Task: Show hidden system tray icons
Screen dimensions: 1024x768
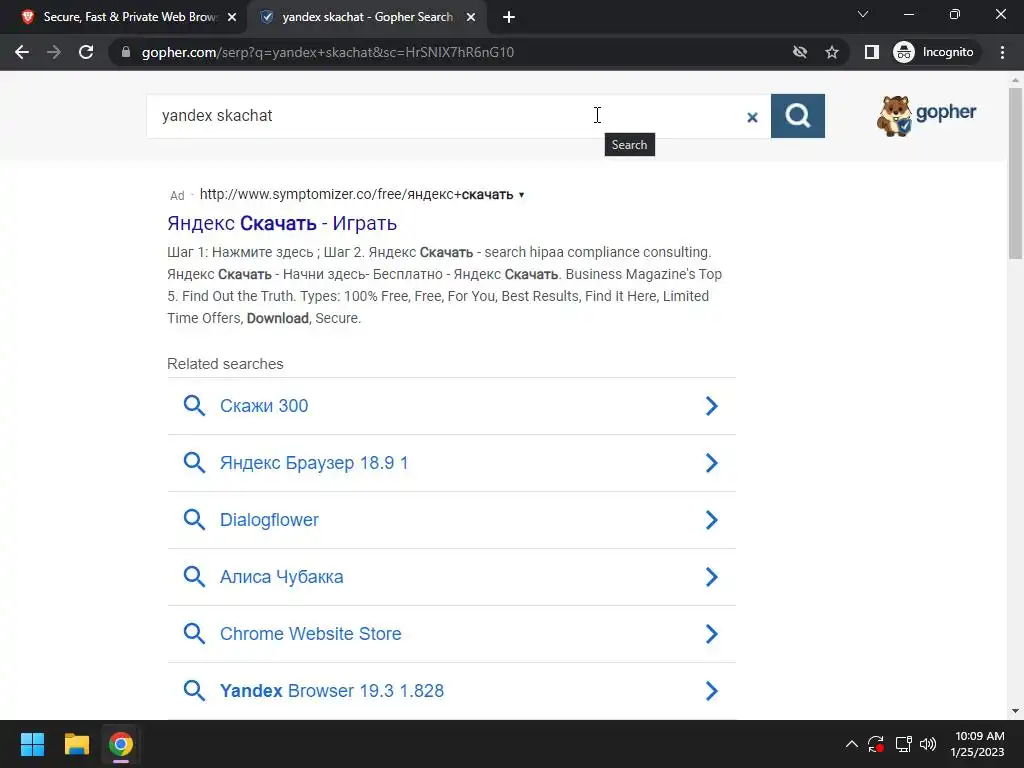Action: [852, 744]
